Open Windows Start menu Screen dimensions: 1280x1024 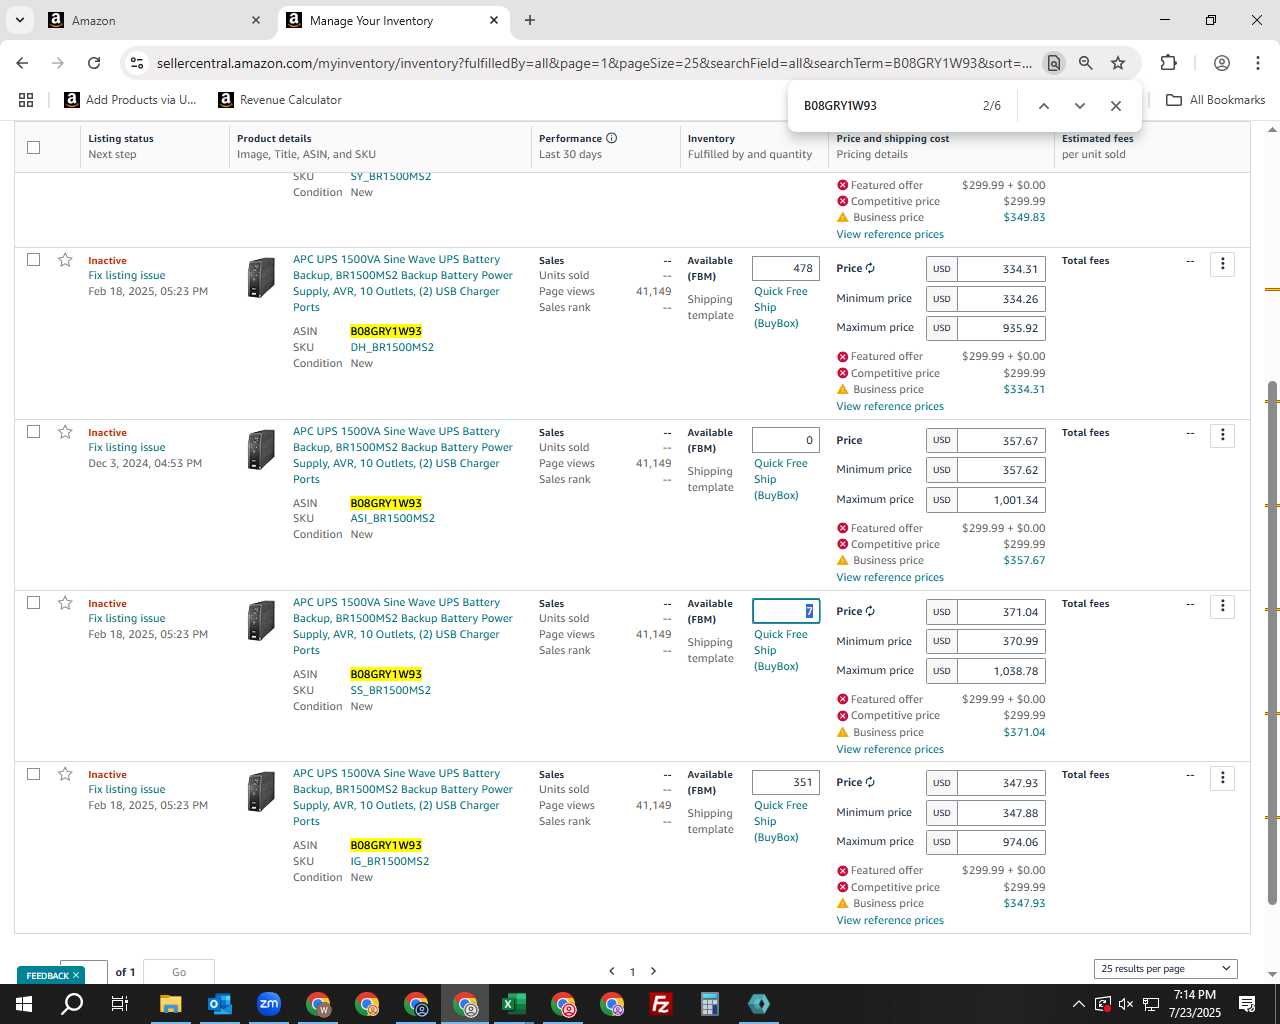24,1004
